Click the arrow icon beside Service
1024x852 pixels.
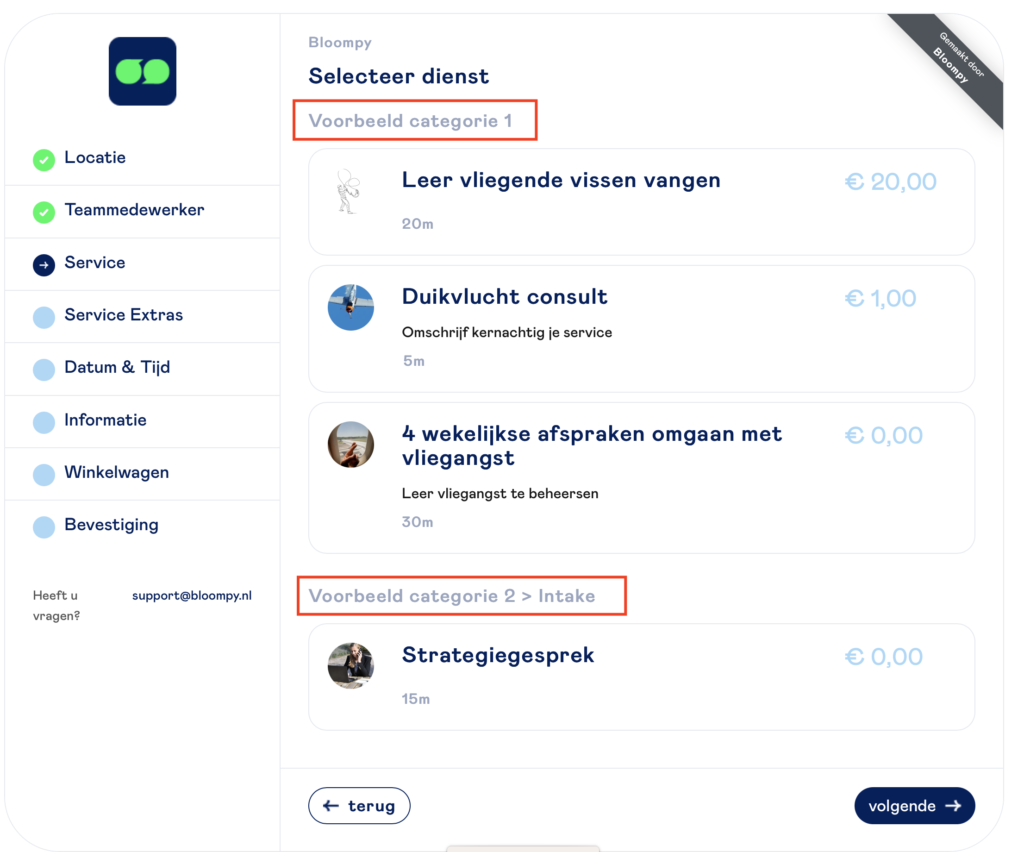coord(44,264)
